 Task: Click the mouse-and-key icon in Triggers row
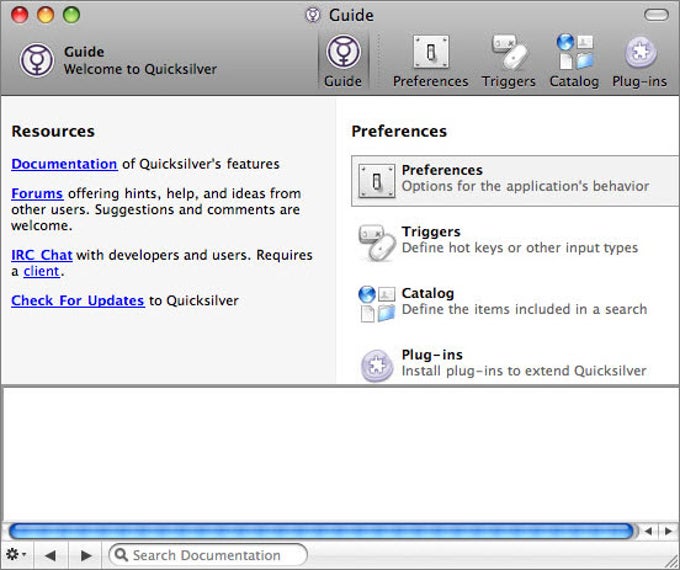point(377,242)
